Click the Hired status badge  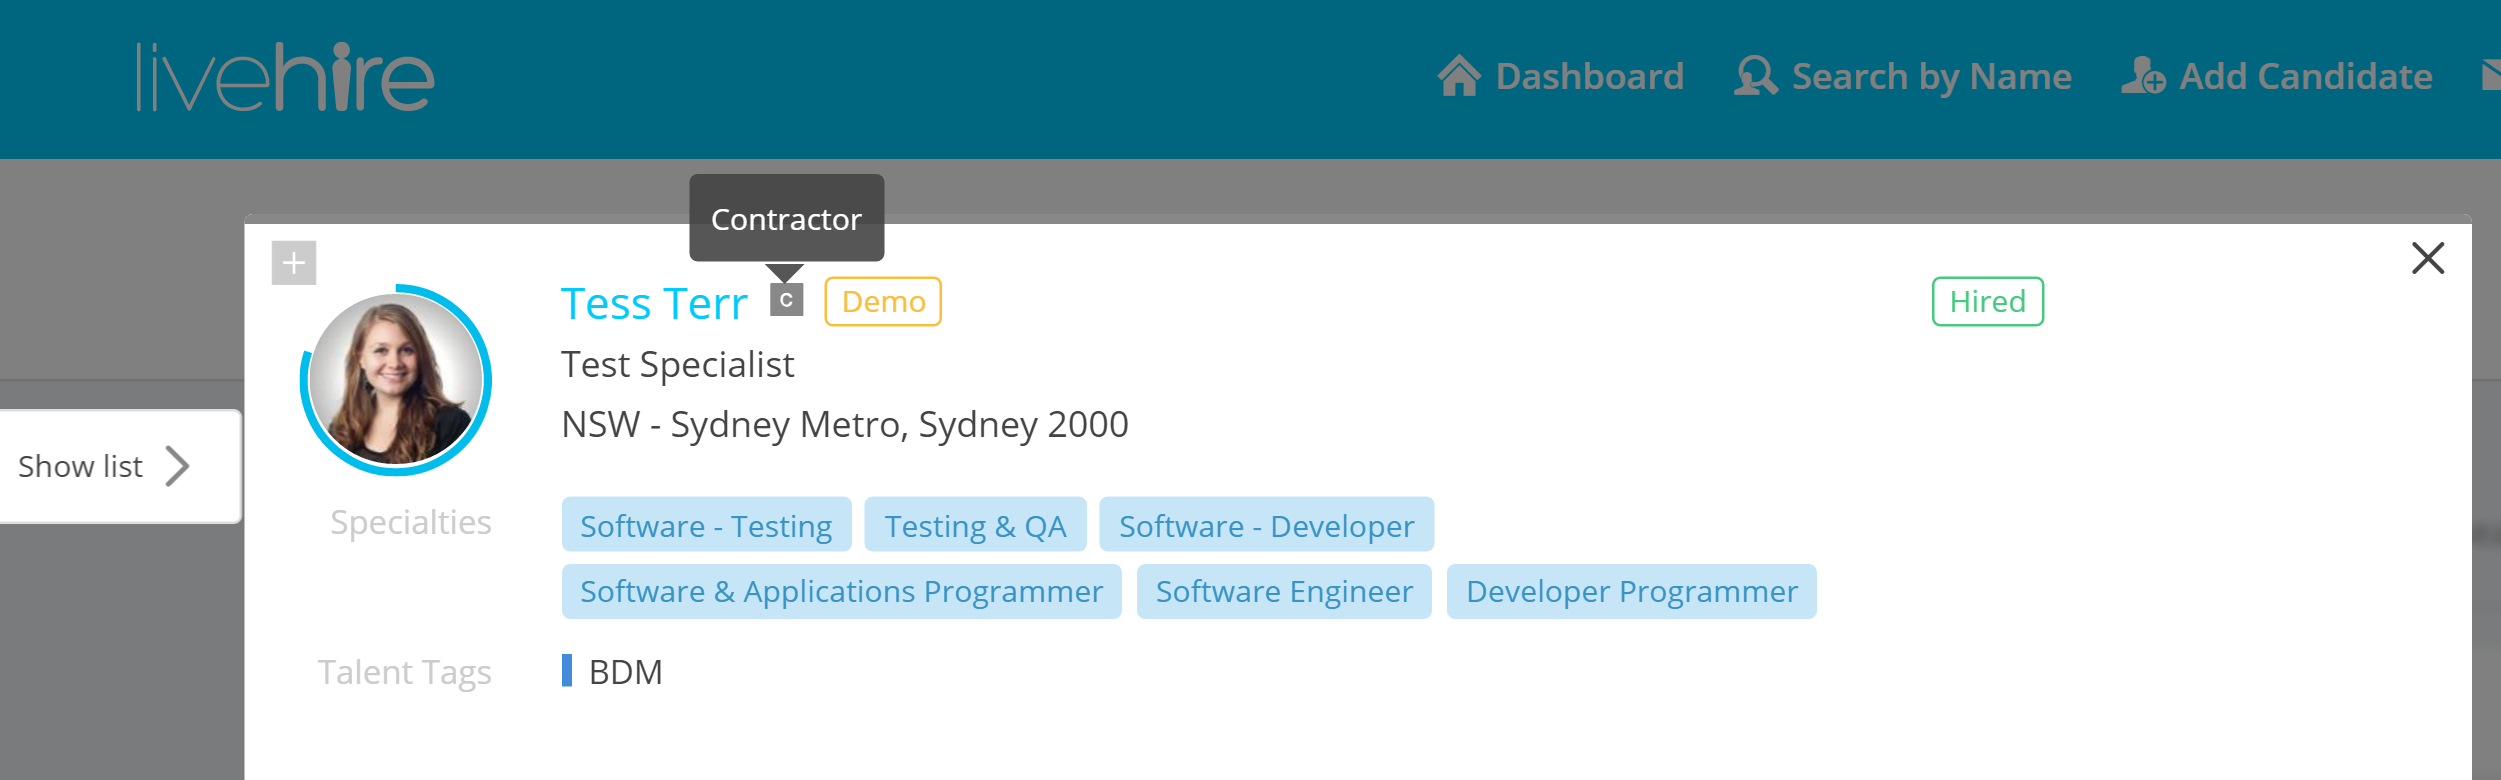(x=1987, y=302)
